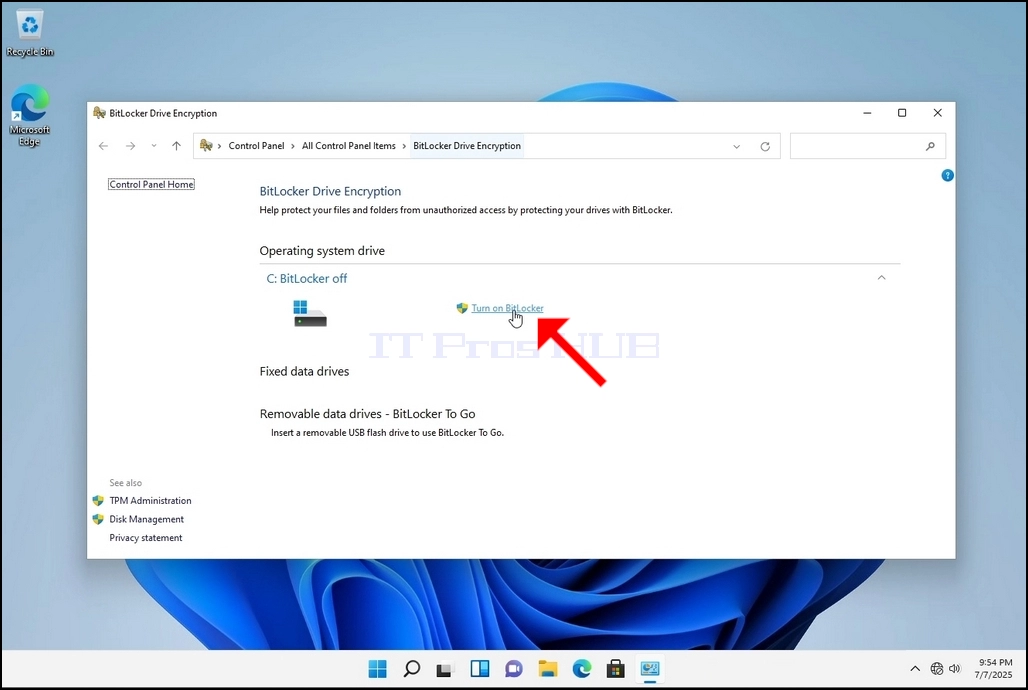Click the BitLocker window title bar icon
The height and width of the screenshot is (690, 1028).
[99, 113]
